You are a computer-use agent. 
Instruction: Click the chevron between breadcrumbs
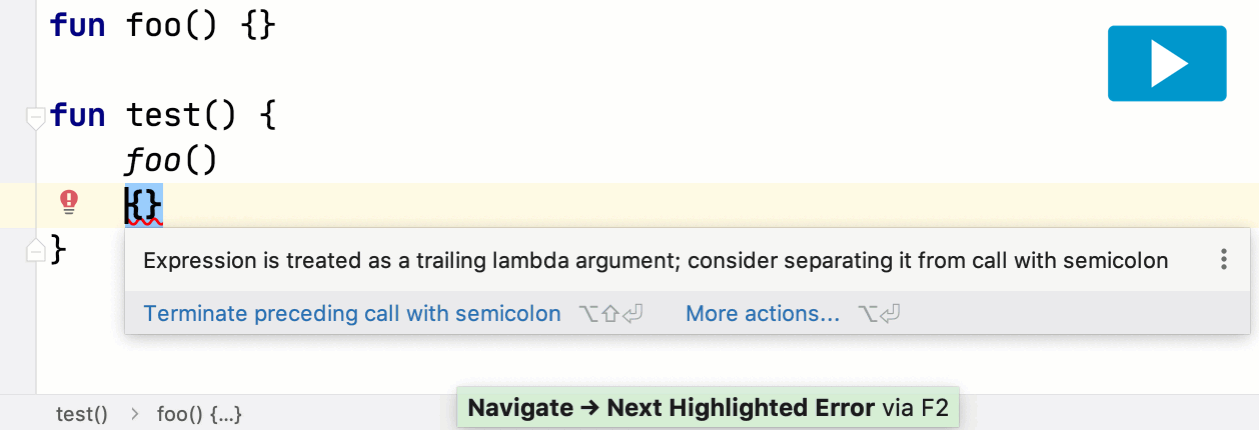point(134,413)
